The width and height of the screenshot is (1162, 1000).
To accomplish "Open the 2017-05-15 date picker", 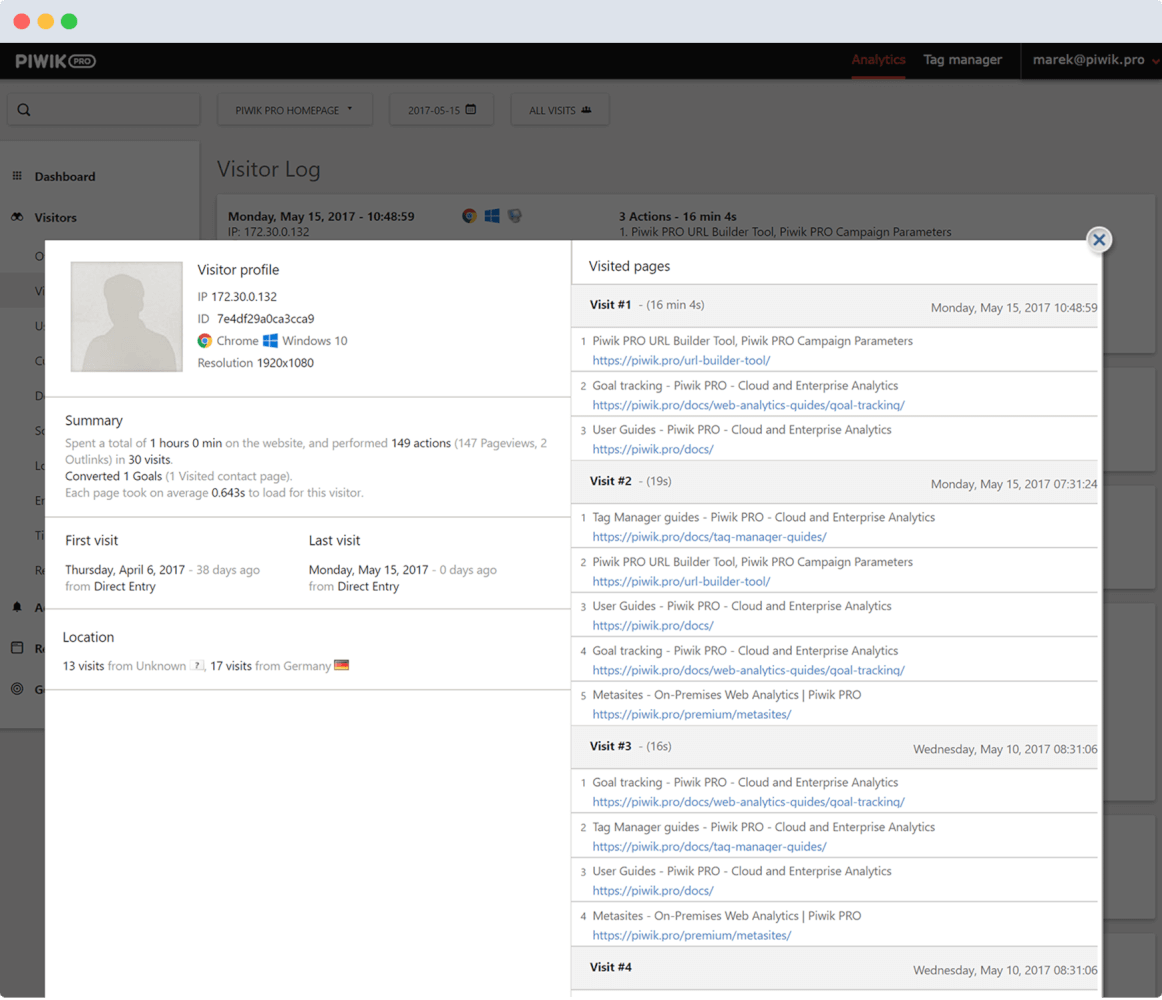I will tap(442, 110).
